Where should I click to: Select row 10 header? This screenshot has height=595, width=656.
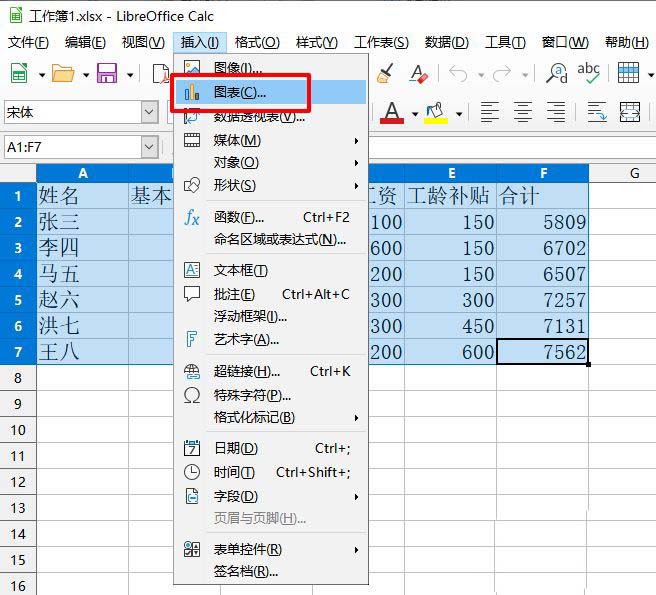pyautogui.click(x=18, y=430)
